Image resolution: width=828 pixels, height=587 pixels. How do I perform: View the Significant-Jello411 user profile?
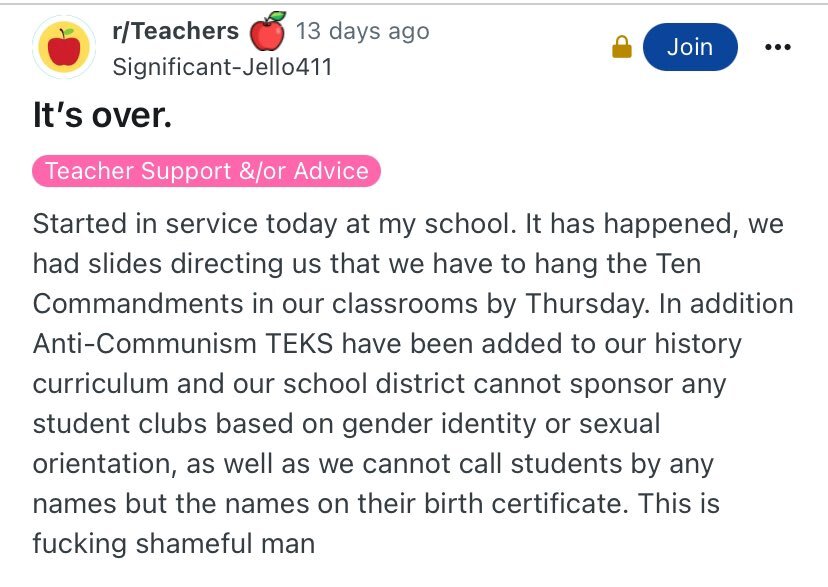(x=222, y=66)
